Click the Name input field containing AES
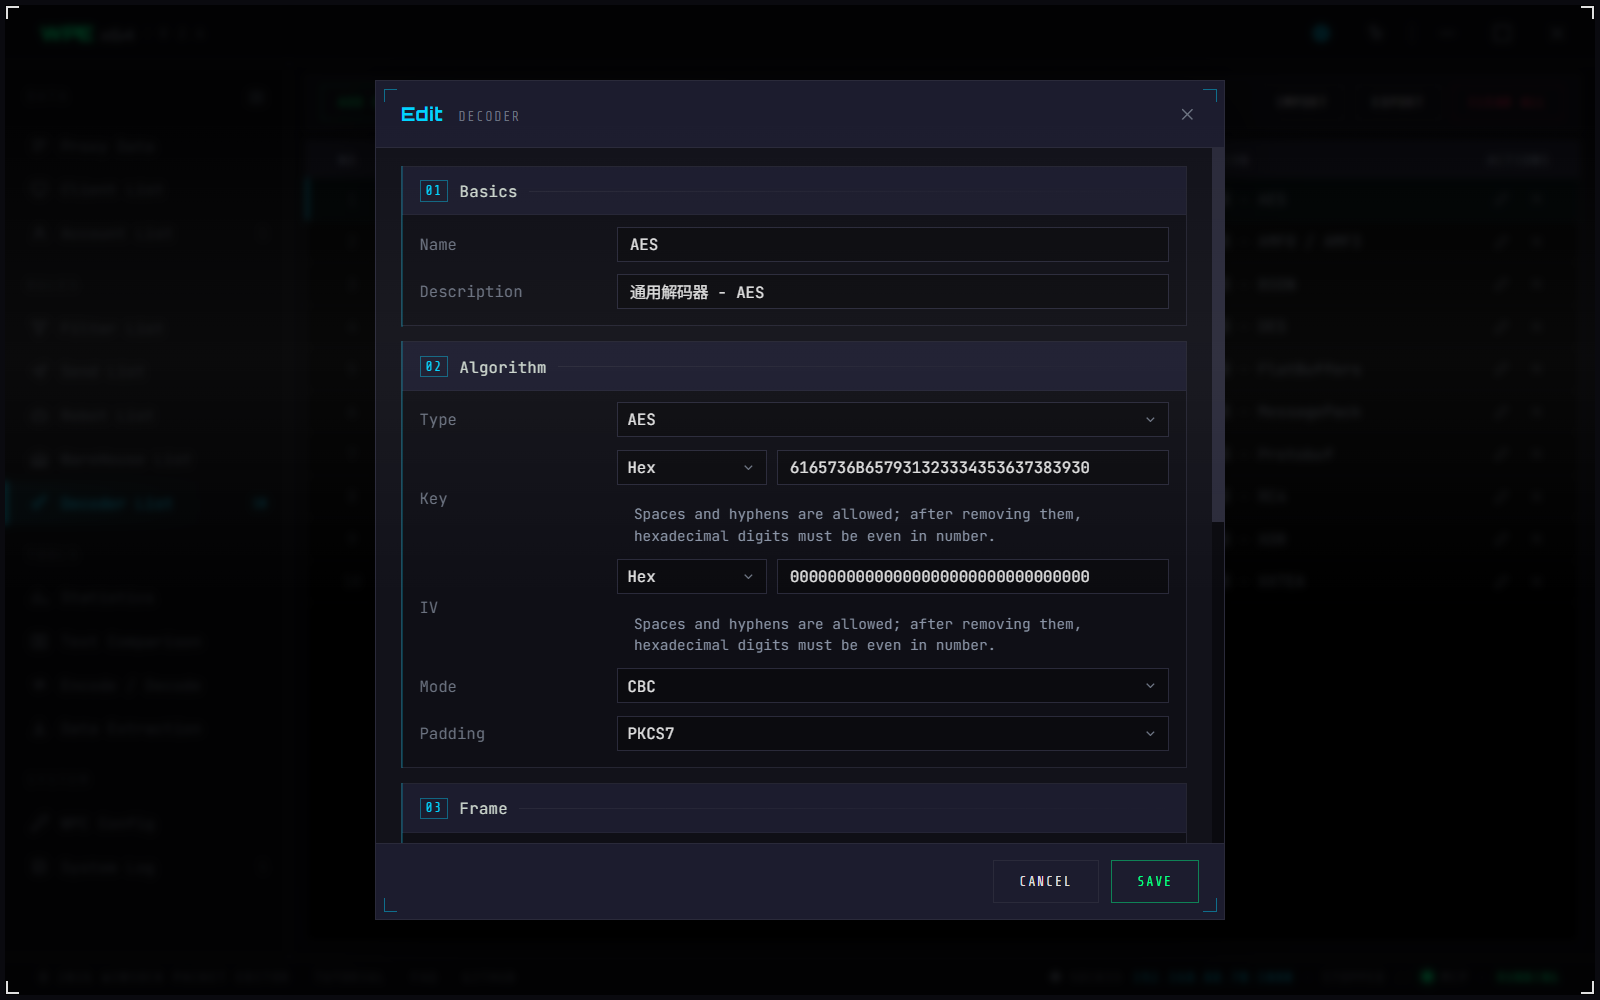1600x1000 pixels. click(x=892, y=245)
